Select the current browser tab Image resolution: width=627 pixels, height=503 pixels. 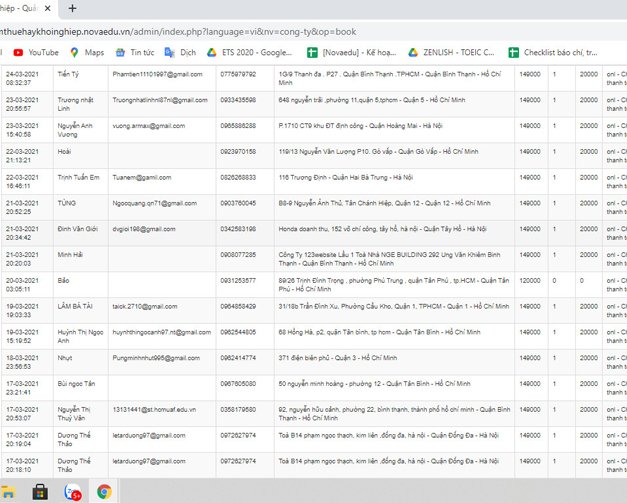point(18,8)
